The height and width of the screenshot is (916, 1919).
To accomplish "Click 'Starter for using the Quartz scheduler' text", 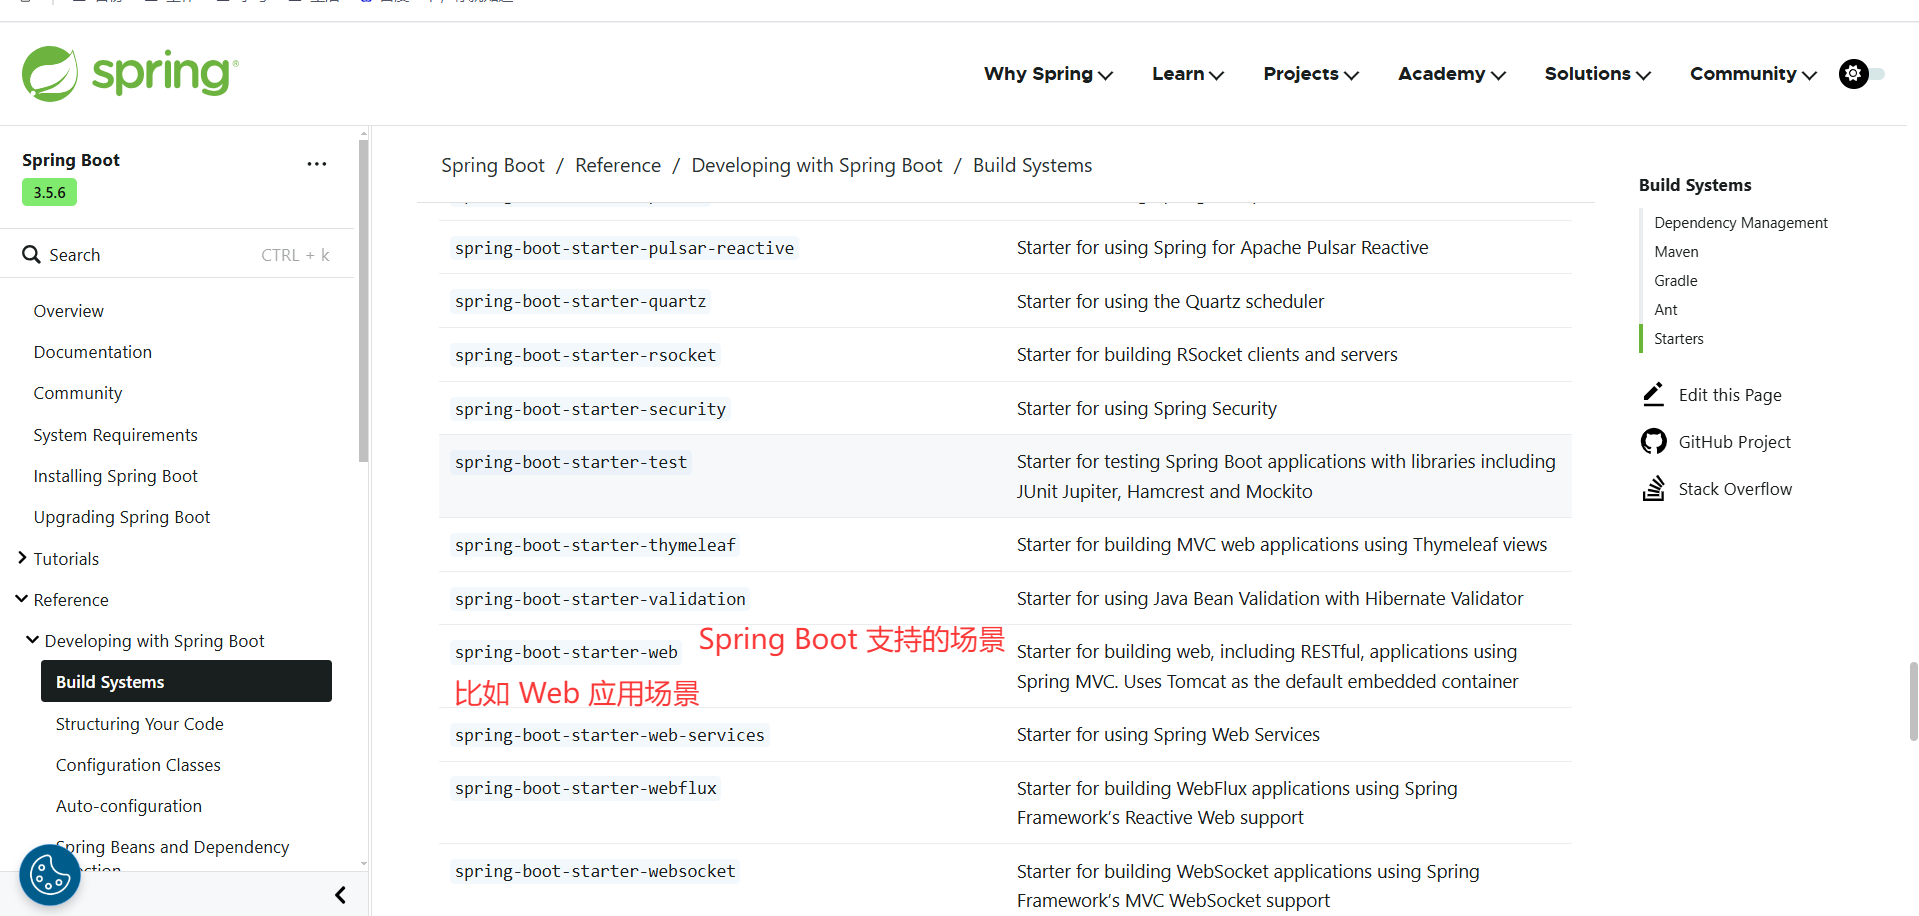I will pyautogui.click(x=1170, y=301).
